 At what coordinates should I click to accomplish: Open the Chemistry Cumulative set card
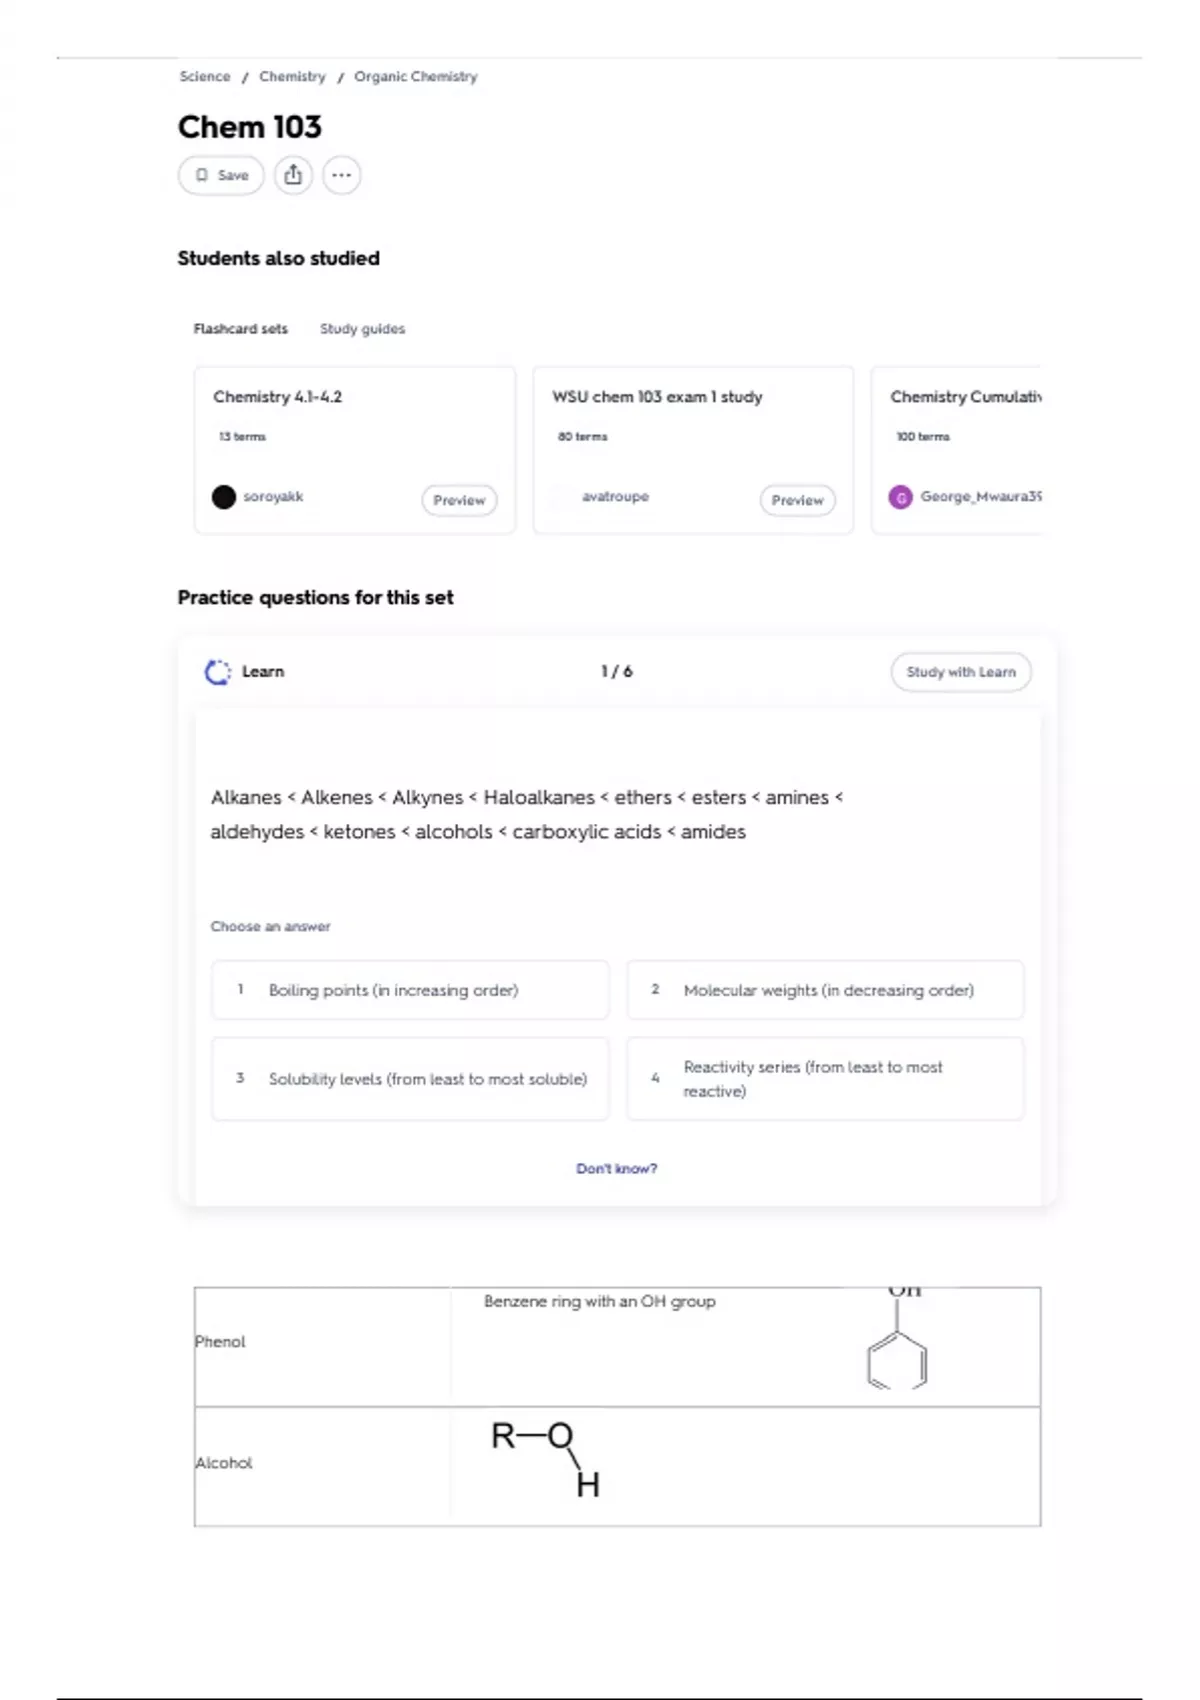tap(957, 450)
